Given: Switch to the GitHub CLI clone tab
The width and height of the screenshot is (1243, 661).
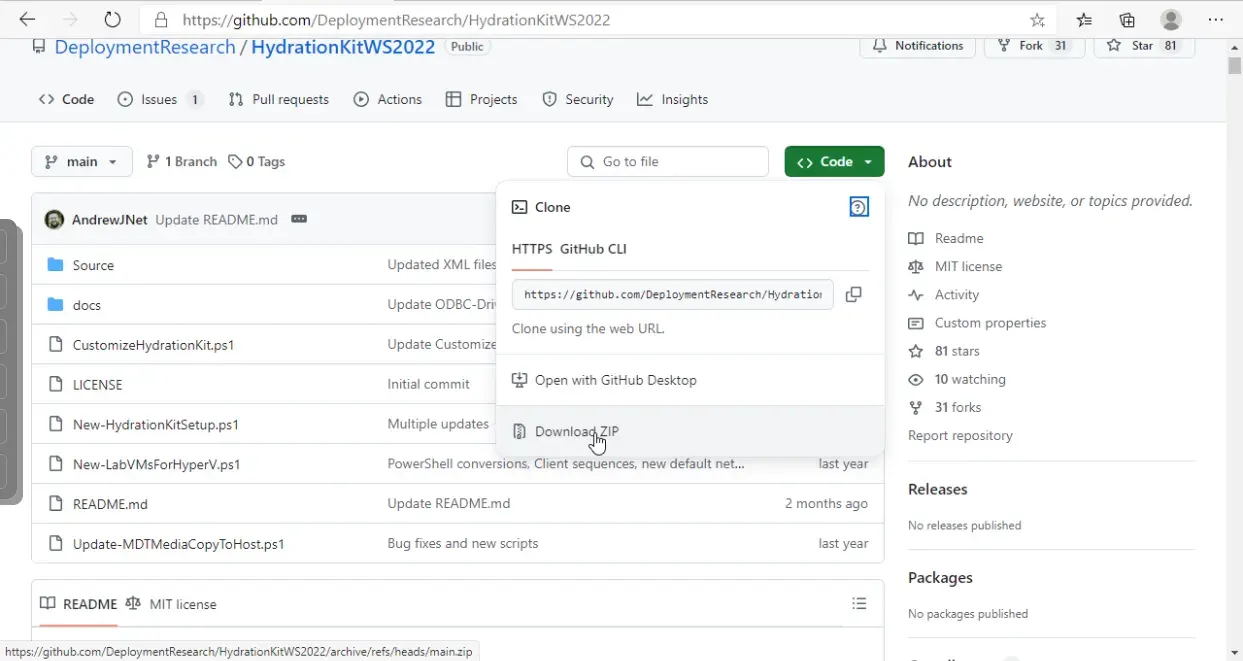Looking at the screenshot, I should point(593,249).
